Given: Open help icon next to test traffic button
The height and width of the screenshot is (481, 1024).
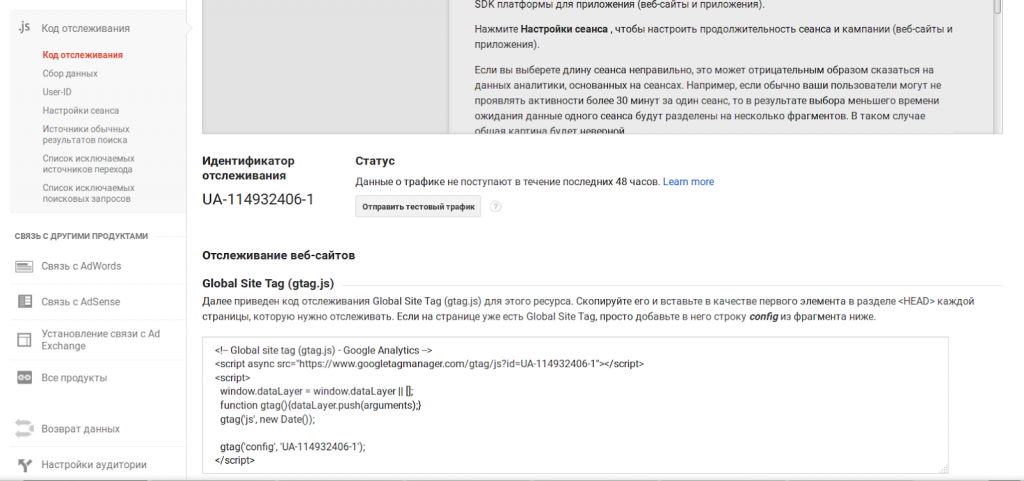Looking at the screenshot, I should [x=496, y=207].
